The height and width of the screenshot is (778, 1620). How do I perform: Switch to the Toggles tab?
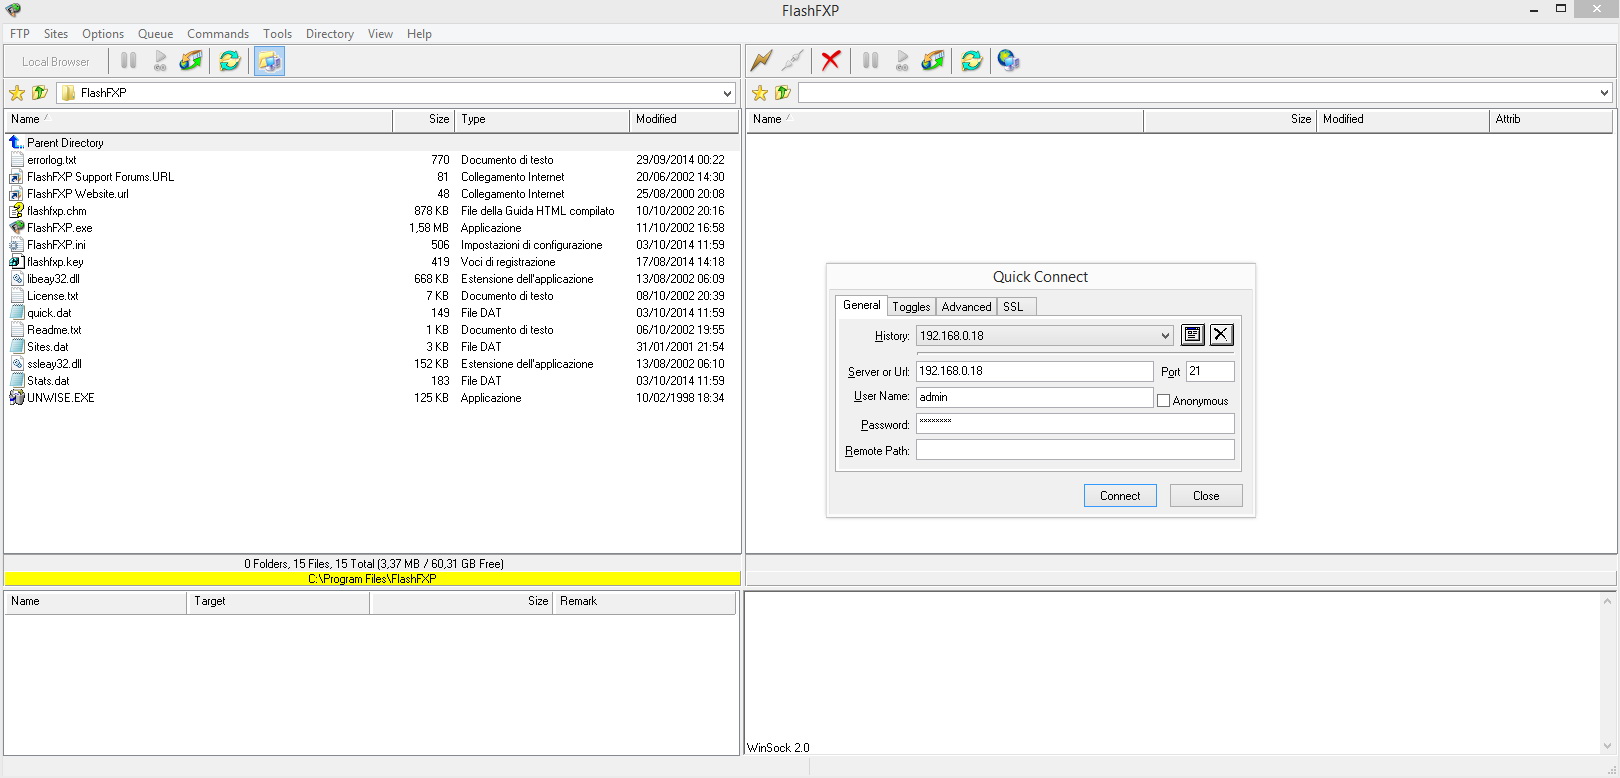[911, 307]
